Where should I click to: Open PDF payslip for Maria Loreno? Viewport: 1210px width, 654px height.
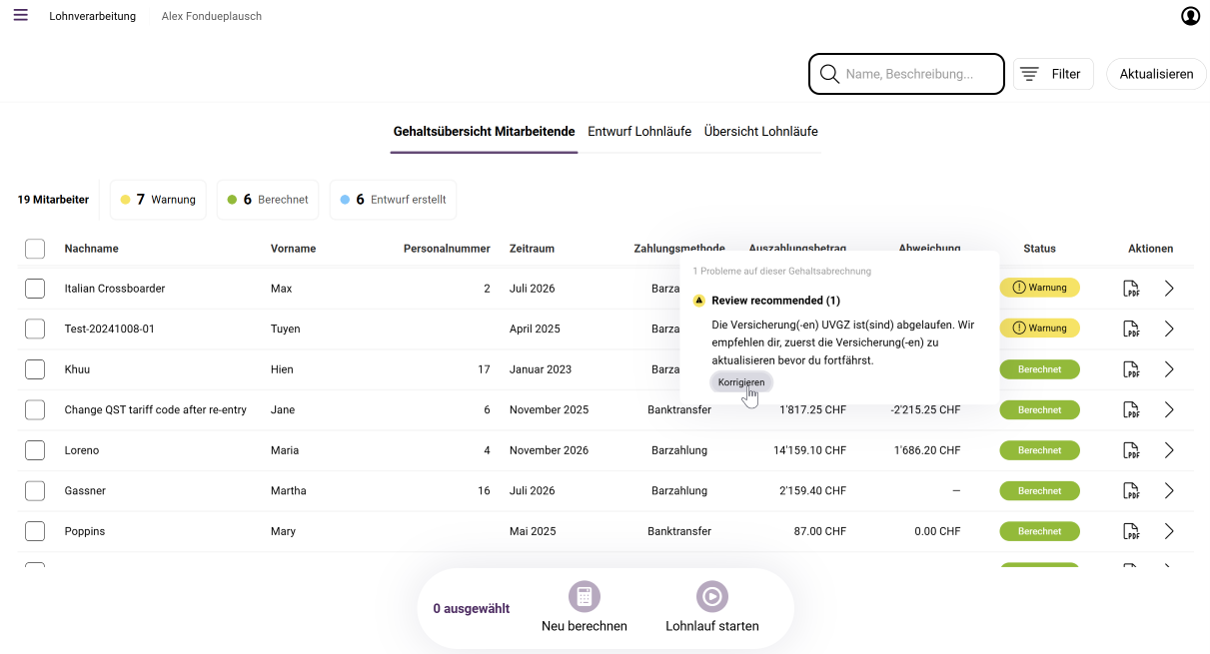coord(1131,450)
